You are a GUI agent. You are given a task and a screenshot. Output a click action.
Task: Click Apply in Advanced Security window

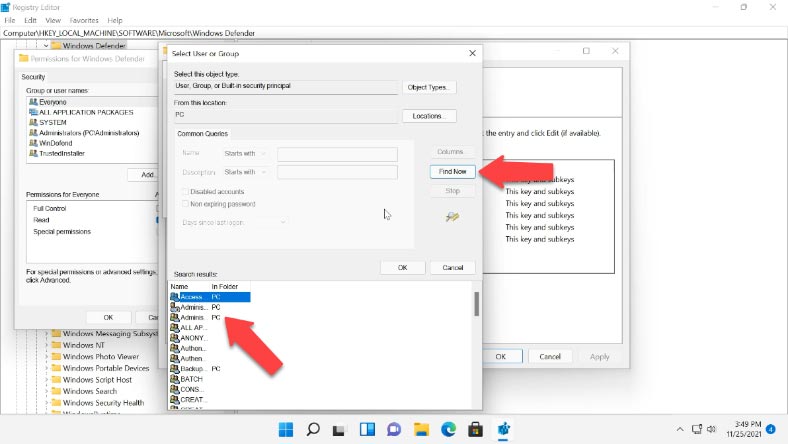[x=599, y=357]
